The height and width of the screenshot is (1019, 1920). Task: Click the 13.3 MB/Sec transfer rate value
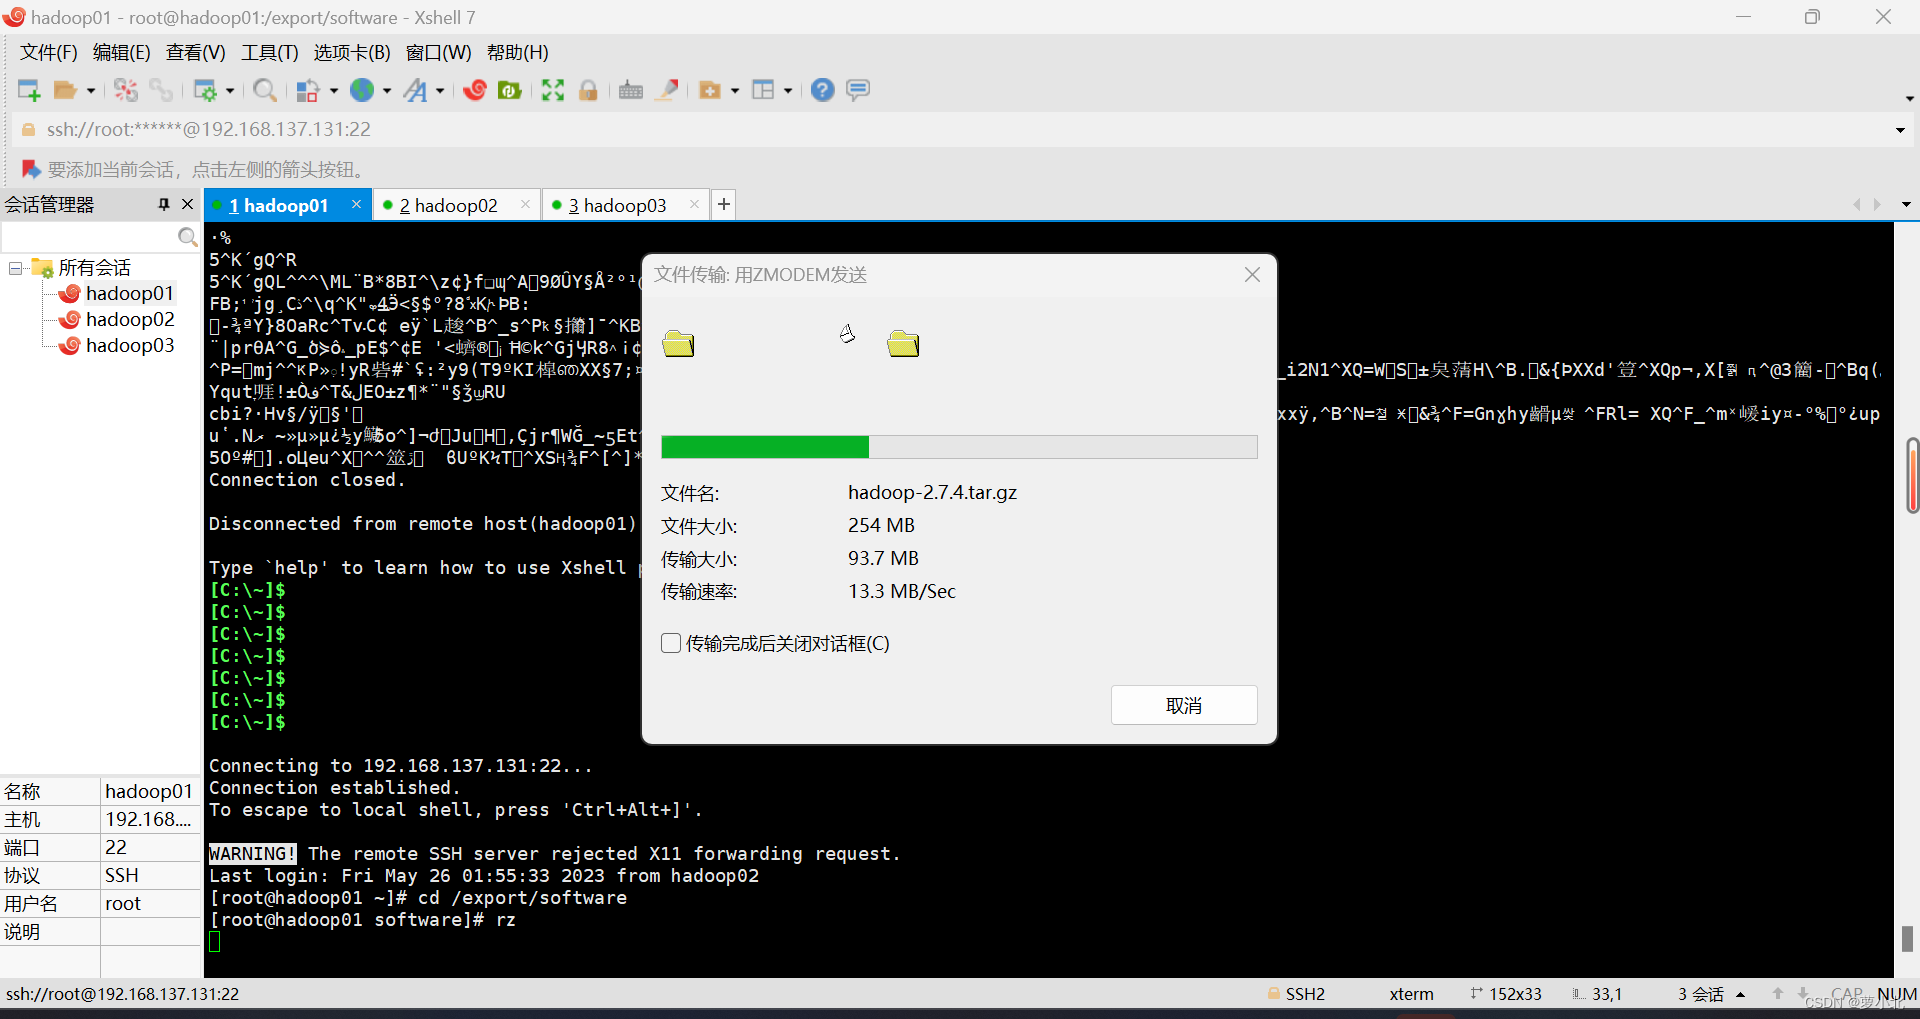pos(901,591)
